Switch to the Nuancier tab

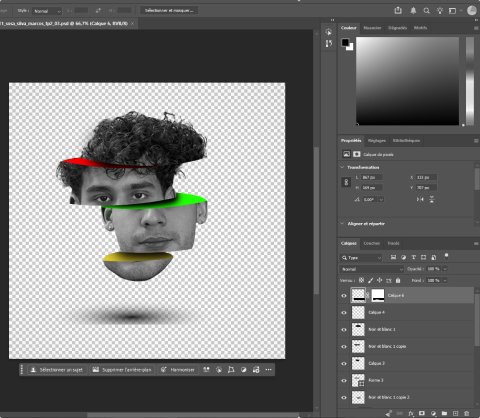click(372, 28)
